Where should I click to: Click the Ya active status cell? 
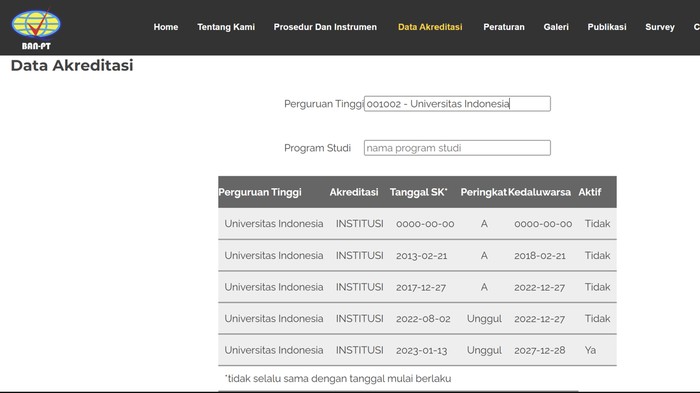590,351
